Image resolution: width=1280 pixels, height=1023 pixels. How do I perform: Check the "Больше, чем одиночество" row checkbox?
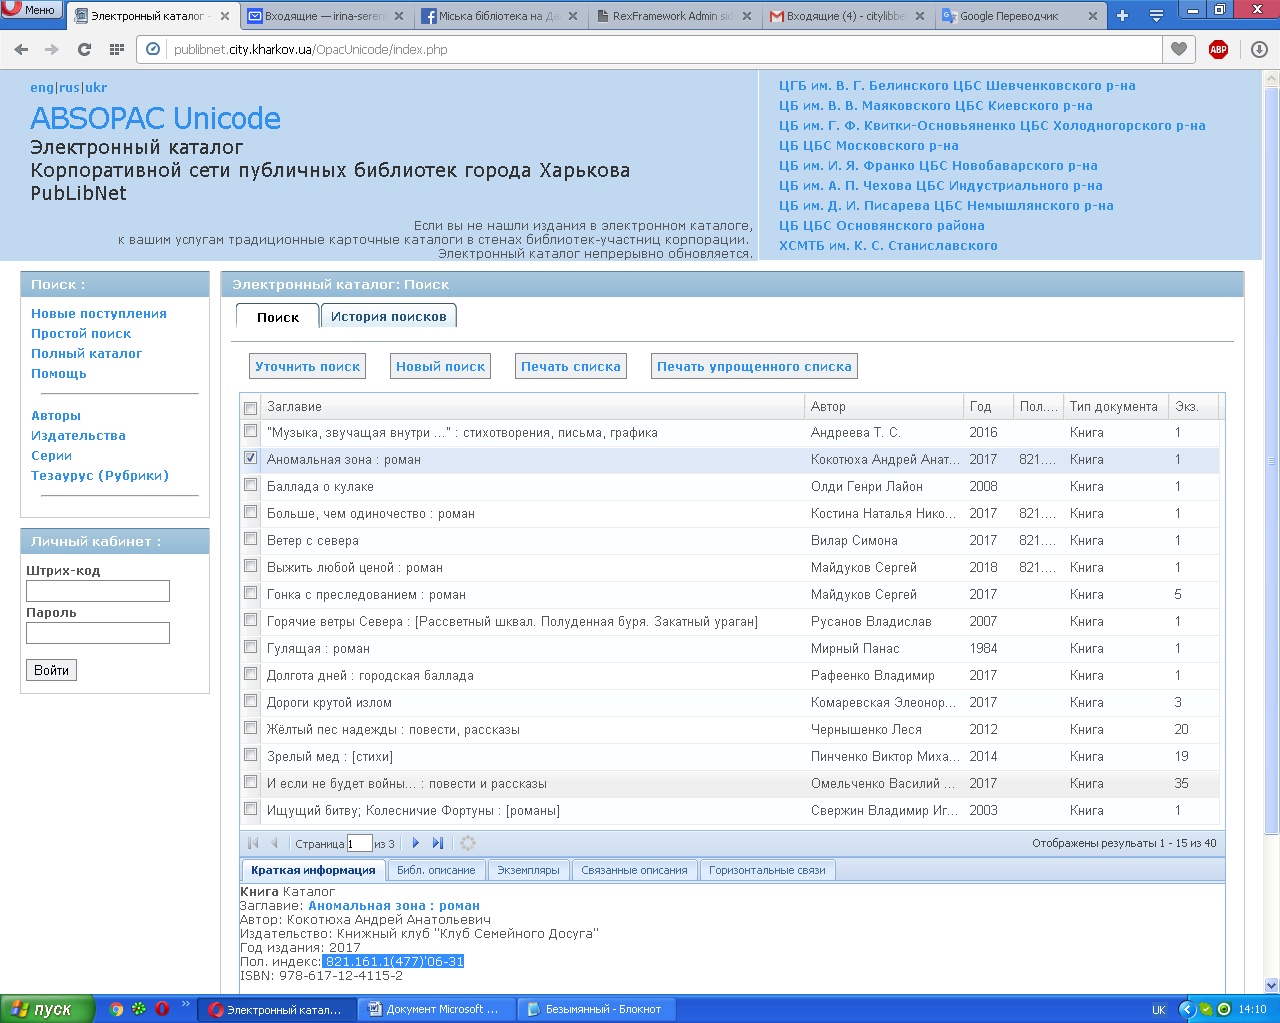pos(251,512)
